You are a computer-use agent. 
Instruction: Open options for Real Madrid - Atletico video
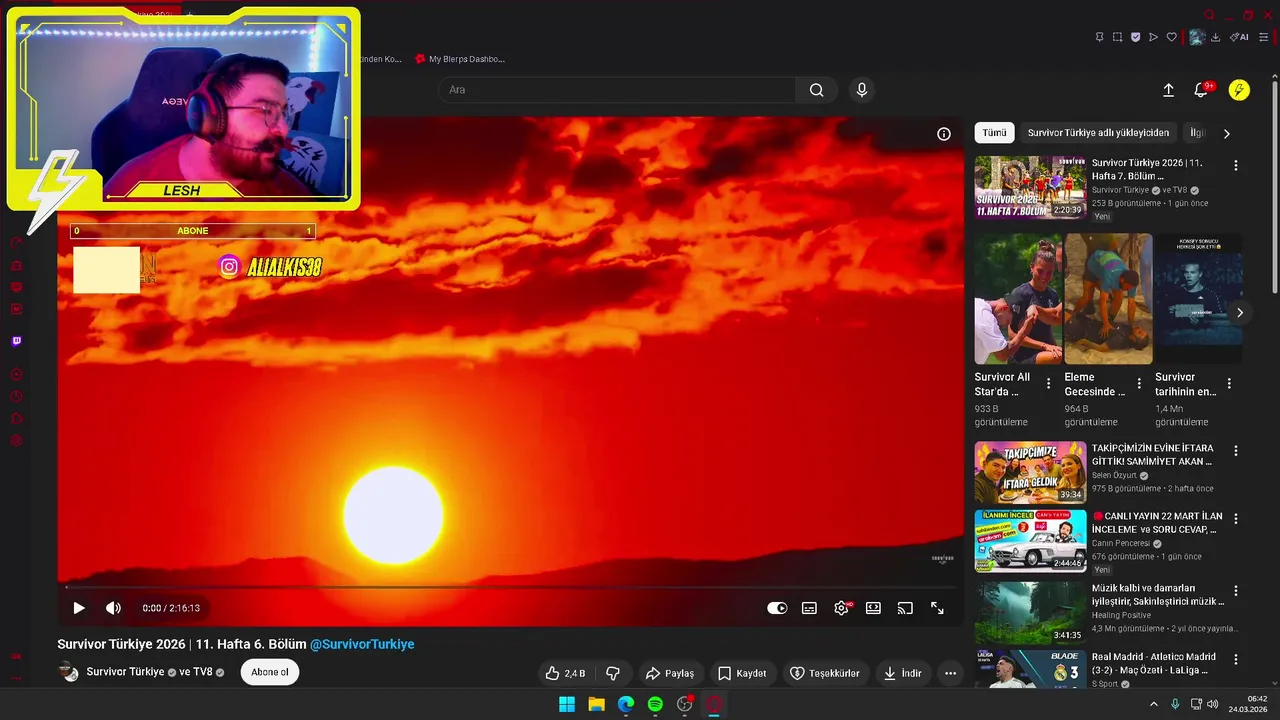[1235, 659]
